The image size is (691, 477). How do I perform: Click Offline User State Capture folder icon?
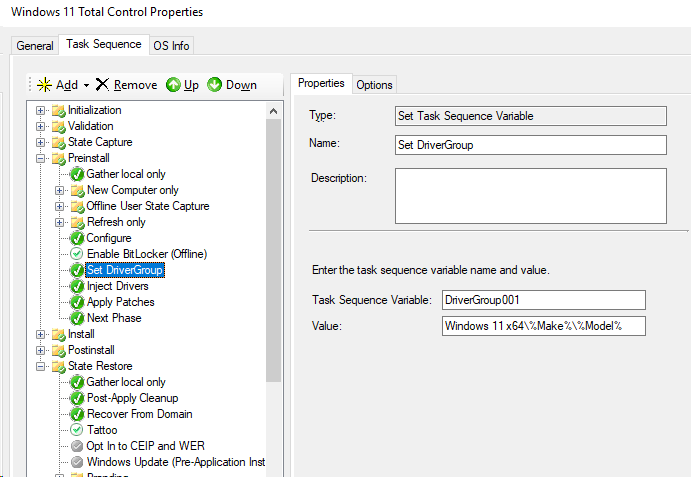(77, 206)
